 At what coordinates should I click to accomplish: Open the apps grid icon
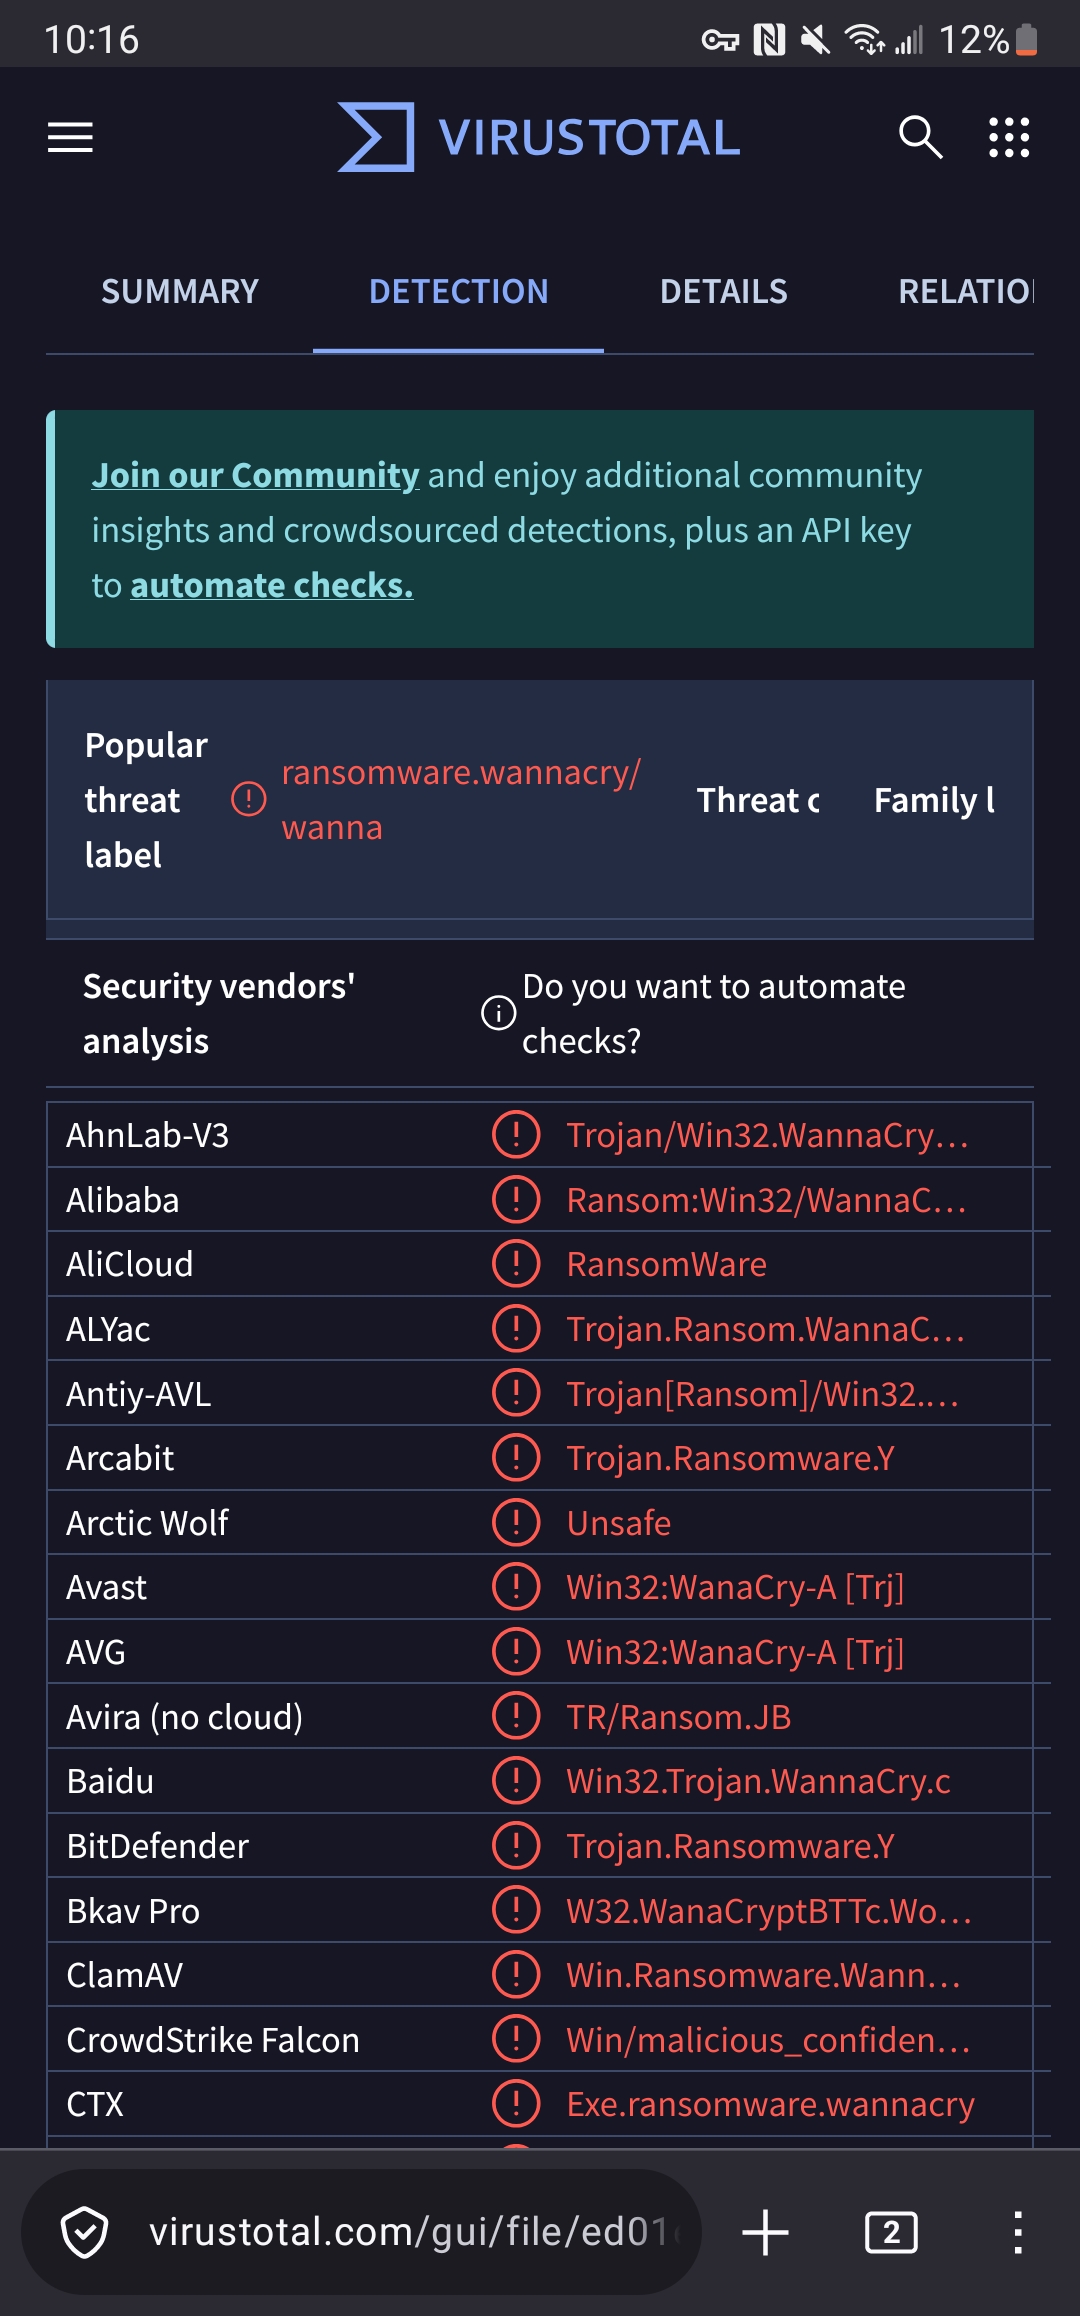1008,137
